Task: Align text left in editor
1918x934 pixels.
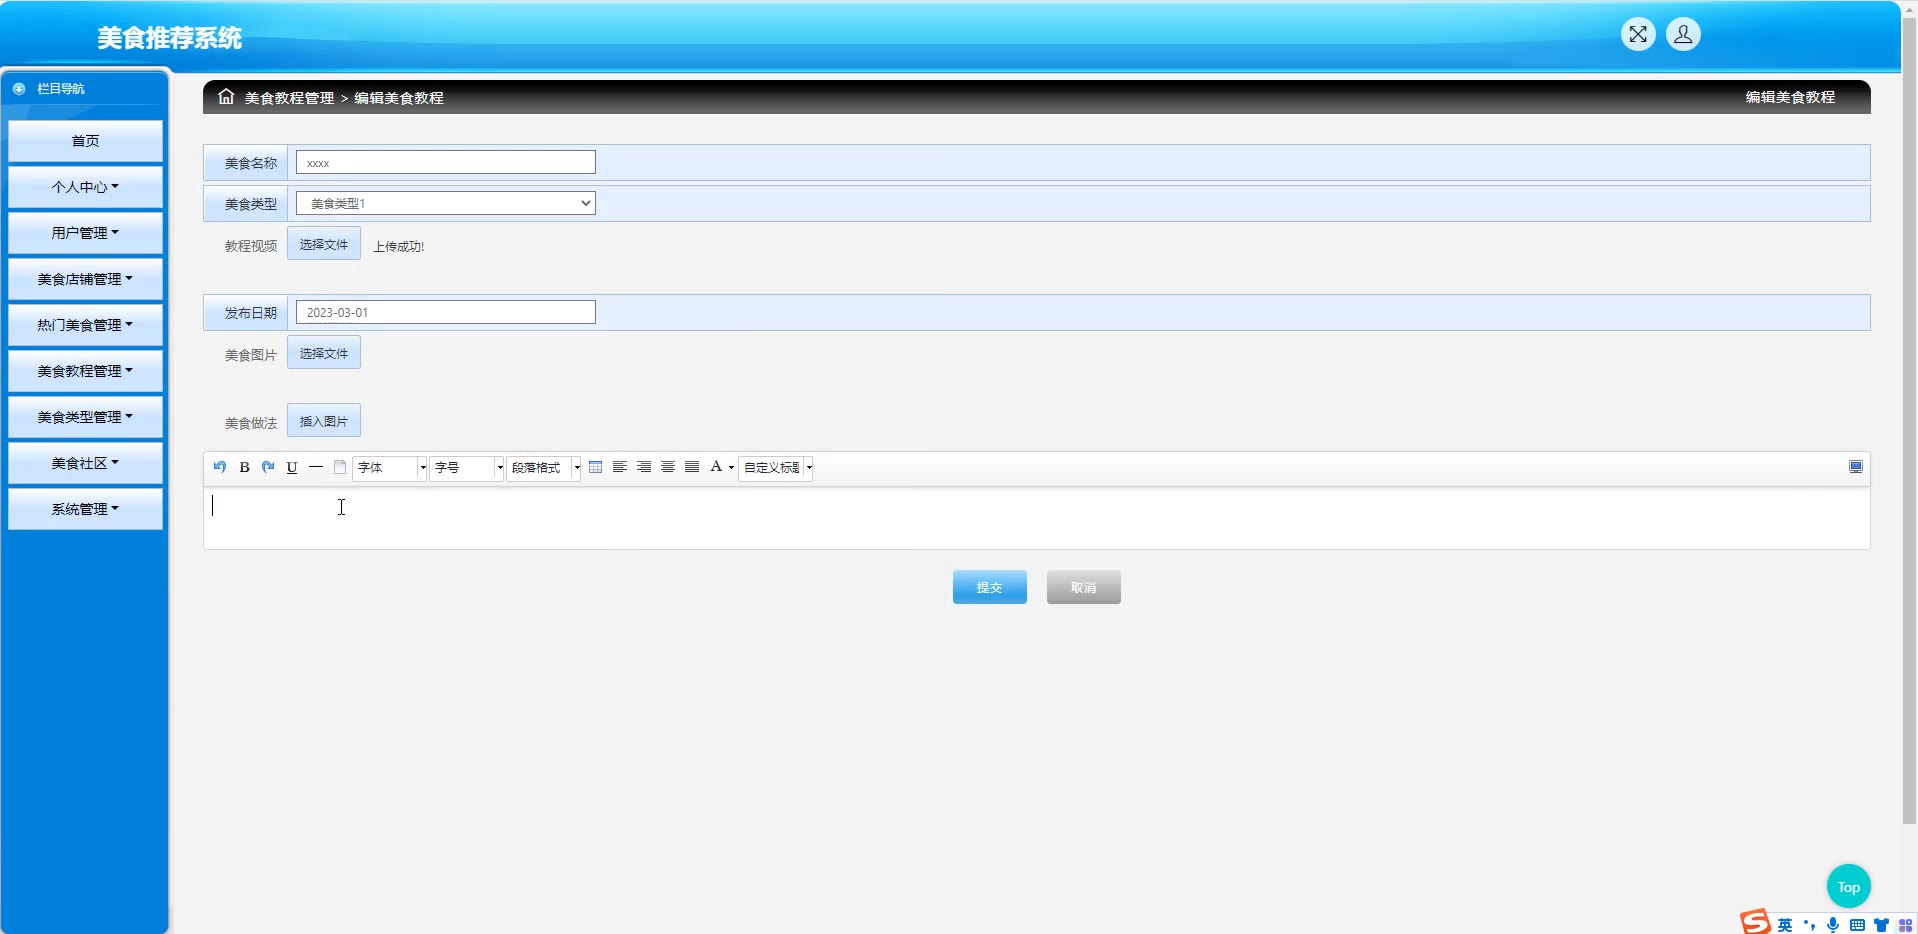Action: (x=620, y=467)
